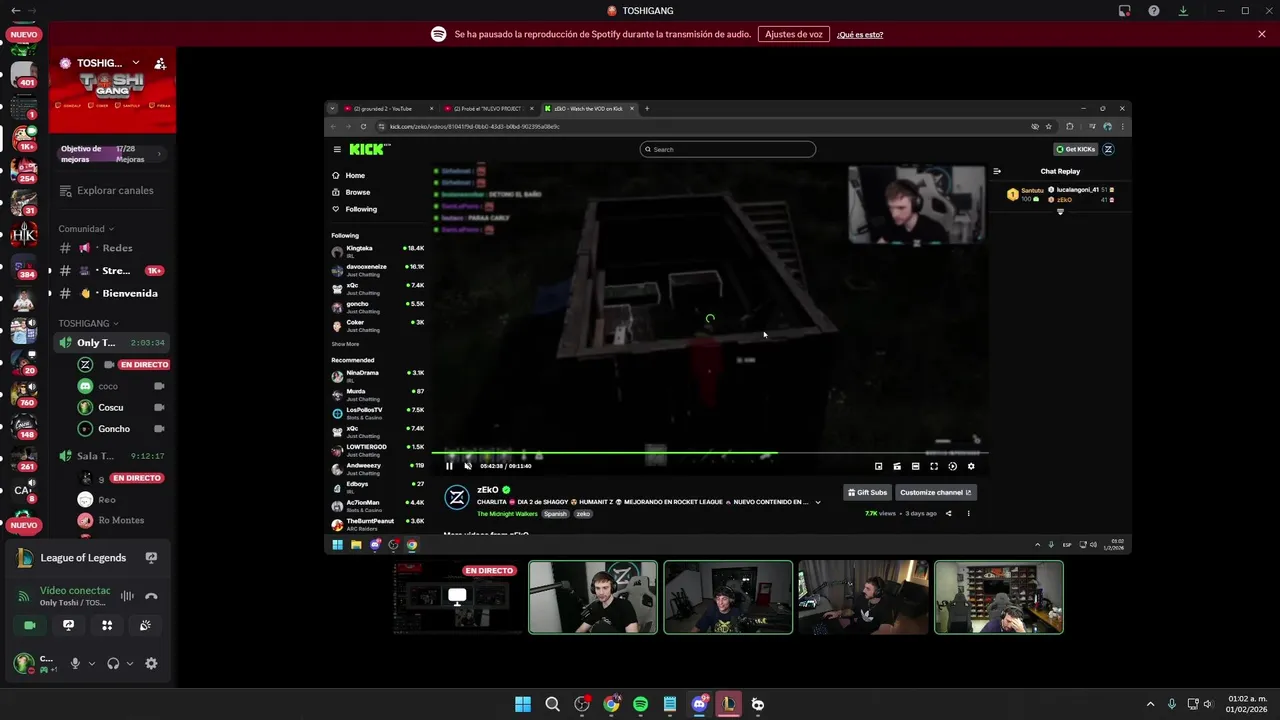Viewport: 1280px width, 720px height.
Task: Click the Chrome icon in the taskbar
Action: coord(611,704)
